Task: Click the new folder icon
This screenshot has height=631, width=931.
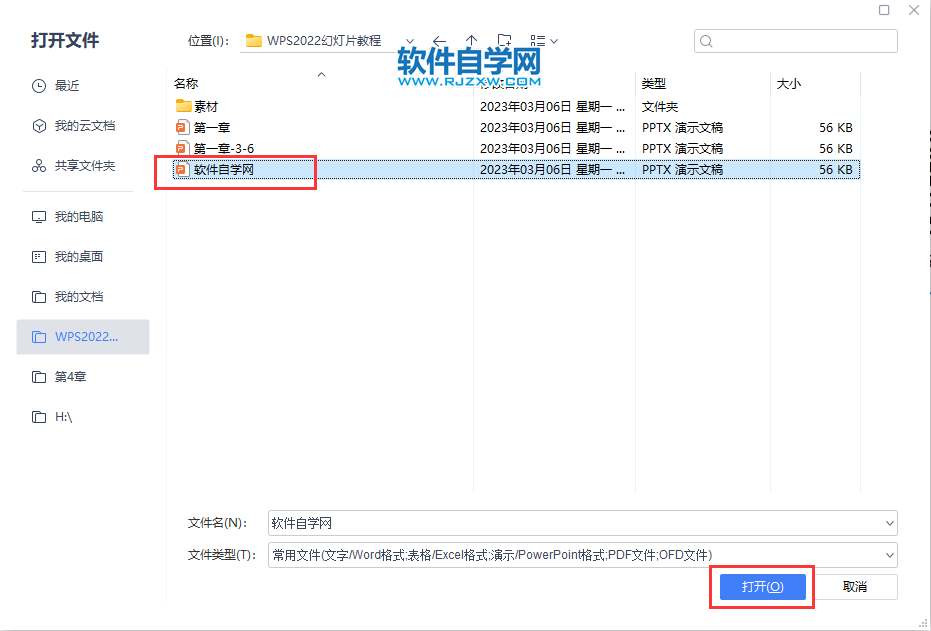Action: (504, 40)
